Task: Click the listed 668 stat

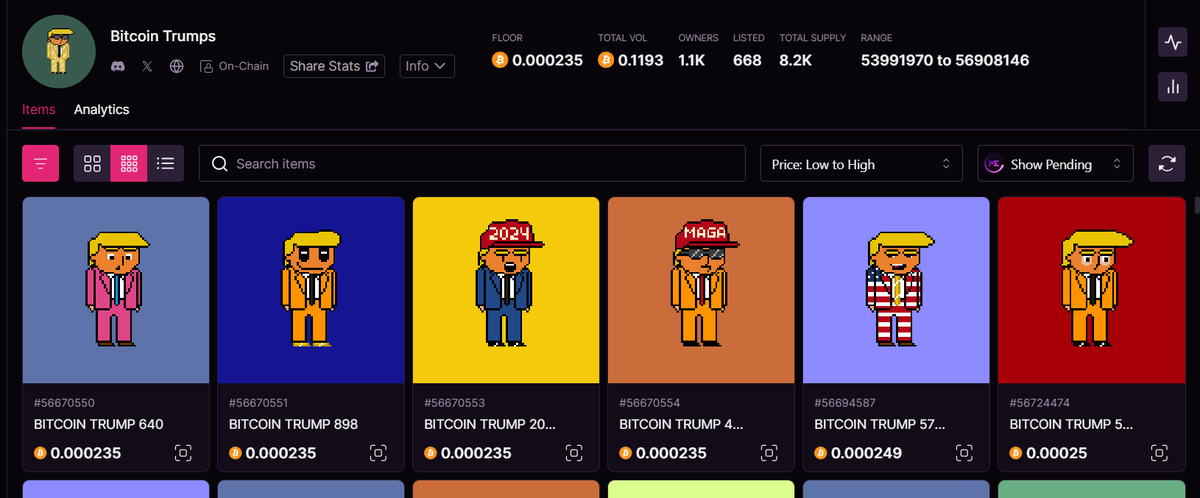Action: click(747, 60)
